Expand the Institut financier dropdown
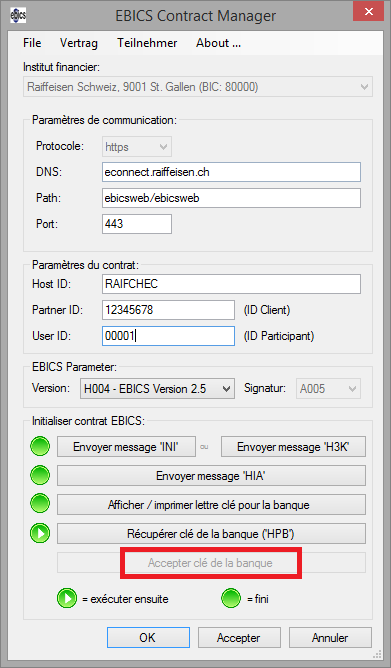 (x=364, y=87)
